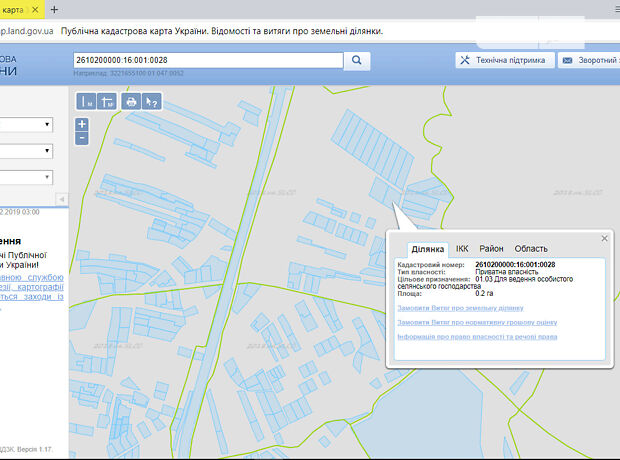Switch to the ІКК tab

point(462,248)
